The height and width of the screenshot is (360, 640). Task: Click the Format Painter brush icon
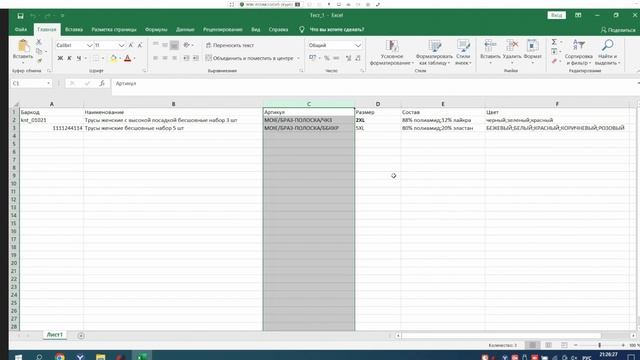(40, 61)
